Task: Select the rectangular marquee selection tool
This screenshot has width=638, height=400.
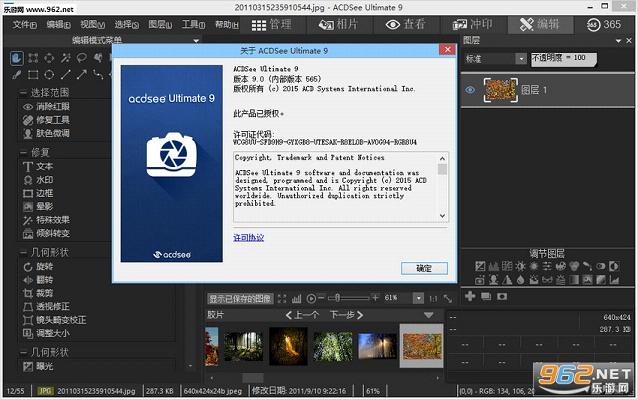Action: click(33, 58)
